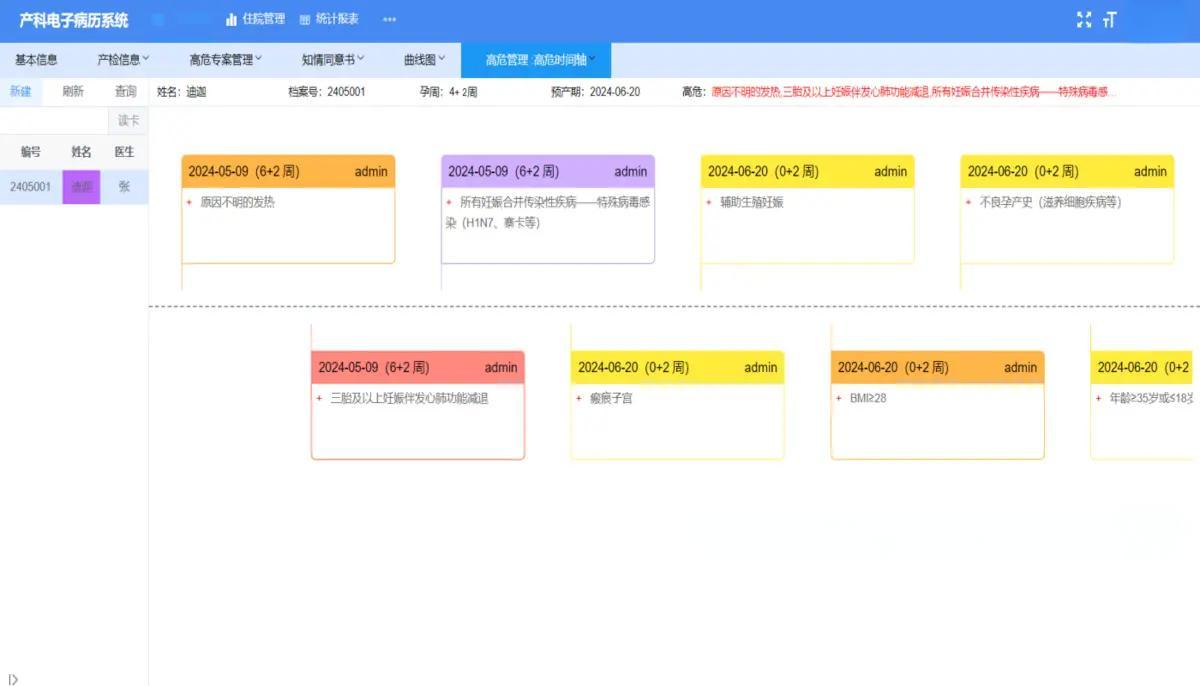Expand the 高危专案管理 dropdown menu
This screenshot has height=686, width=1200.
click(226, 60)
